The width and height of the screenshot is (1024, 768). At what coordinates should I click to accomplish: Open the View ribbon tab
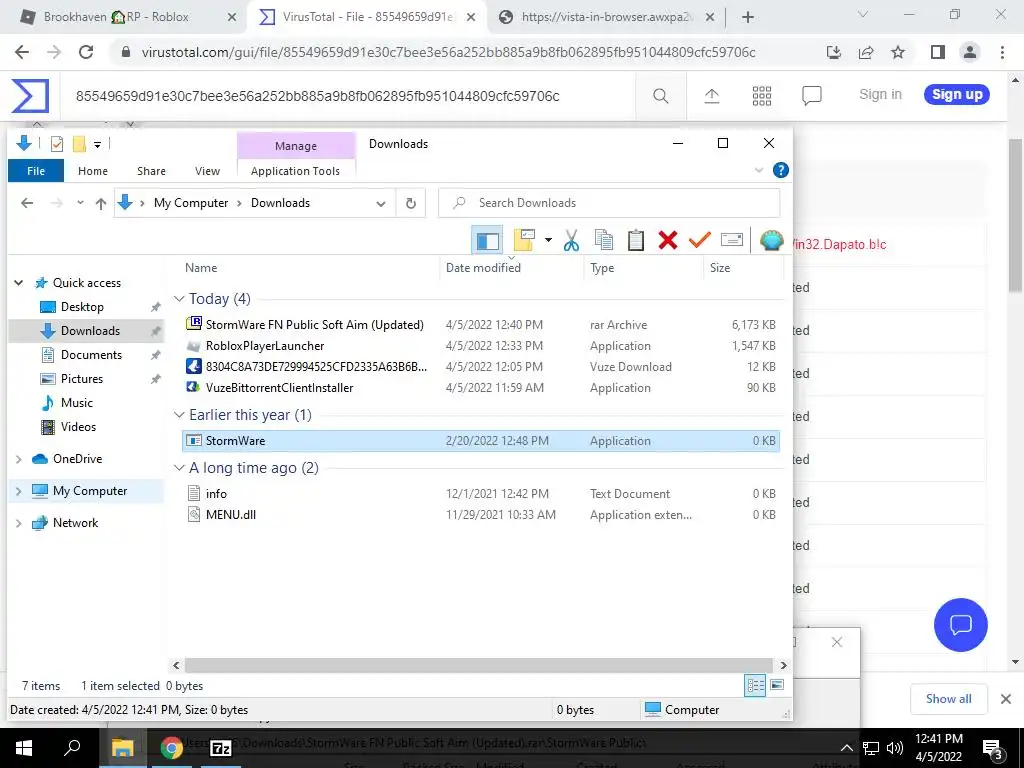[207, 171]
